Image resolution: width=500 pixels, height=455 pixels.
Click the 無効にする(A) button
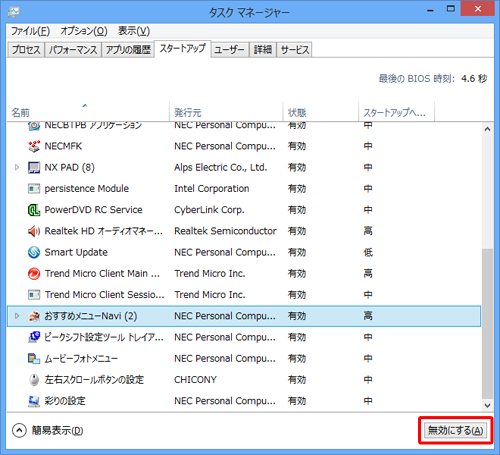[455, 430]
